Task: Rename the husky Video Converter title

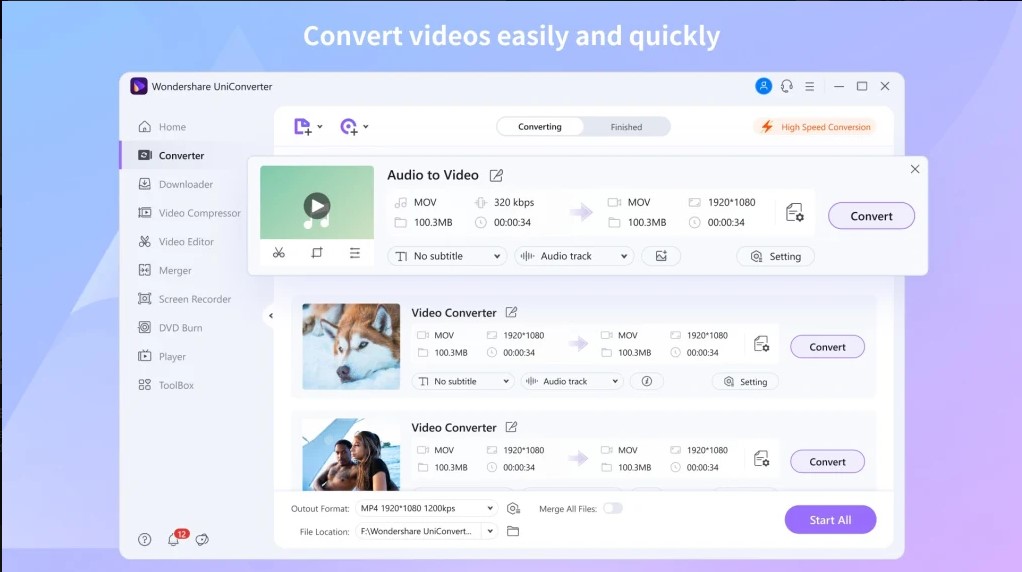Action: 512,313
